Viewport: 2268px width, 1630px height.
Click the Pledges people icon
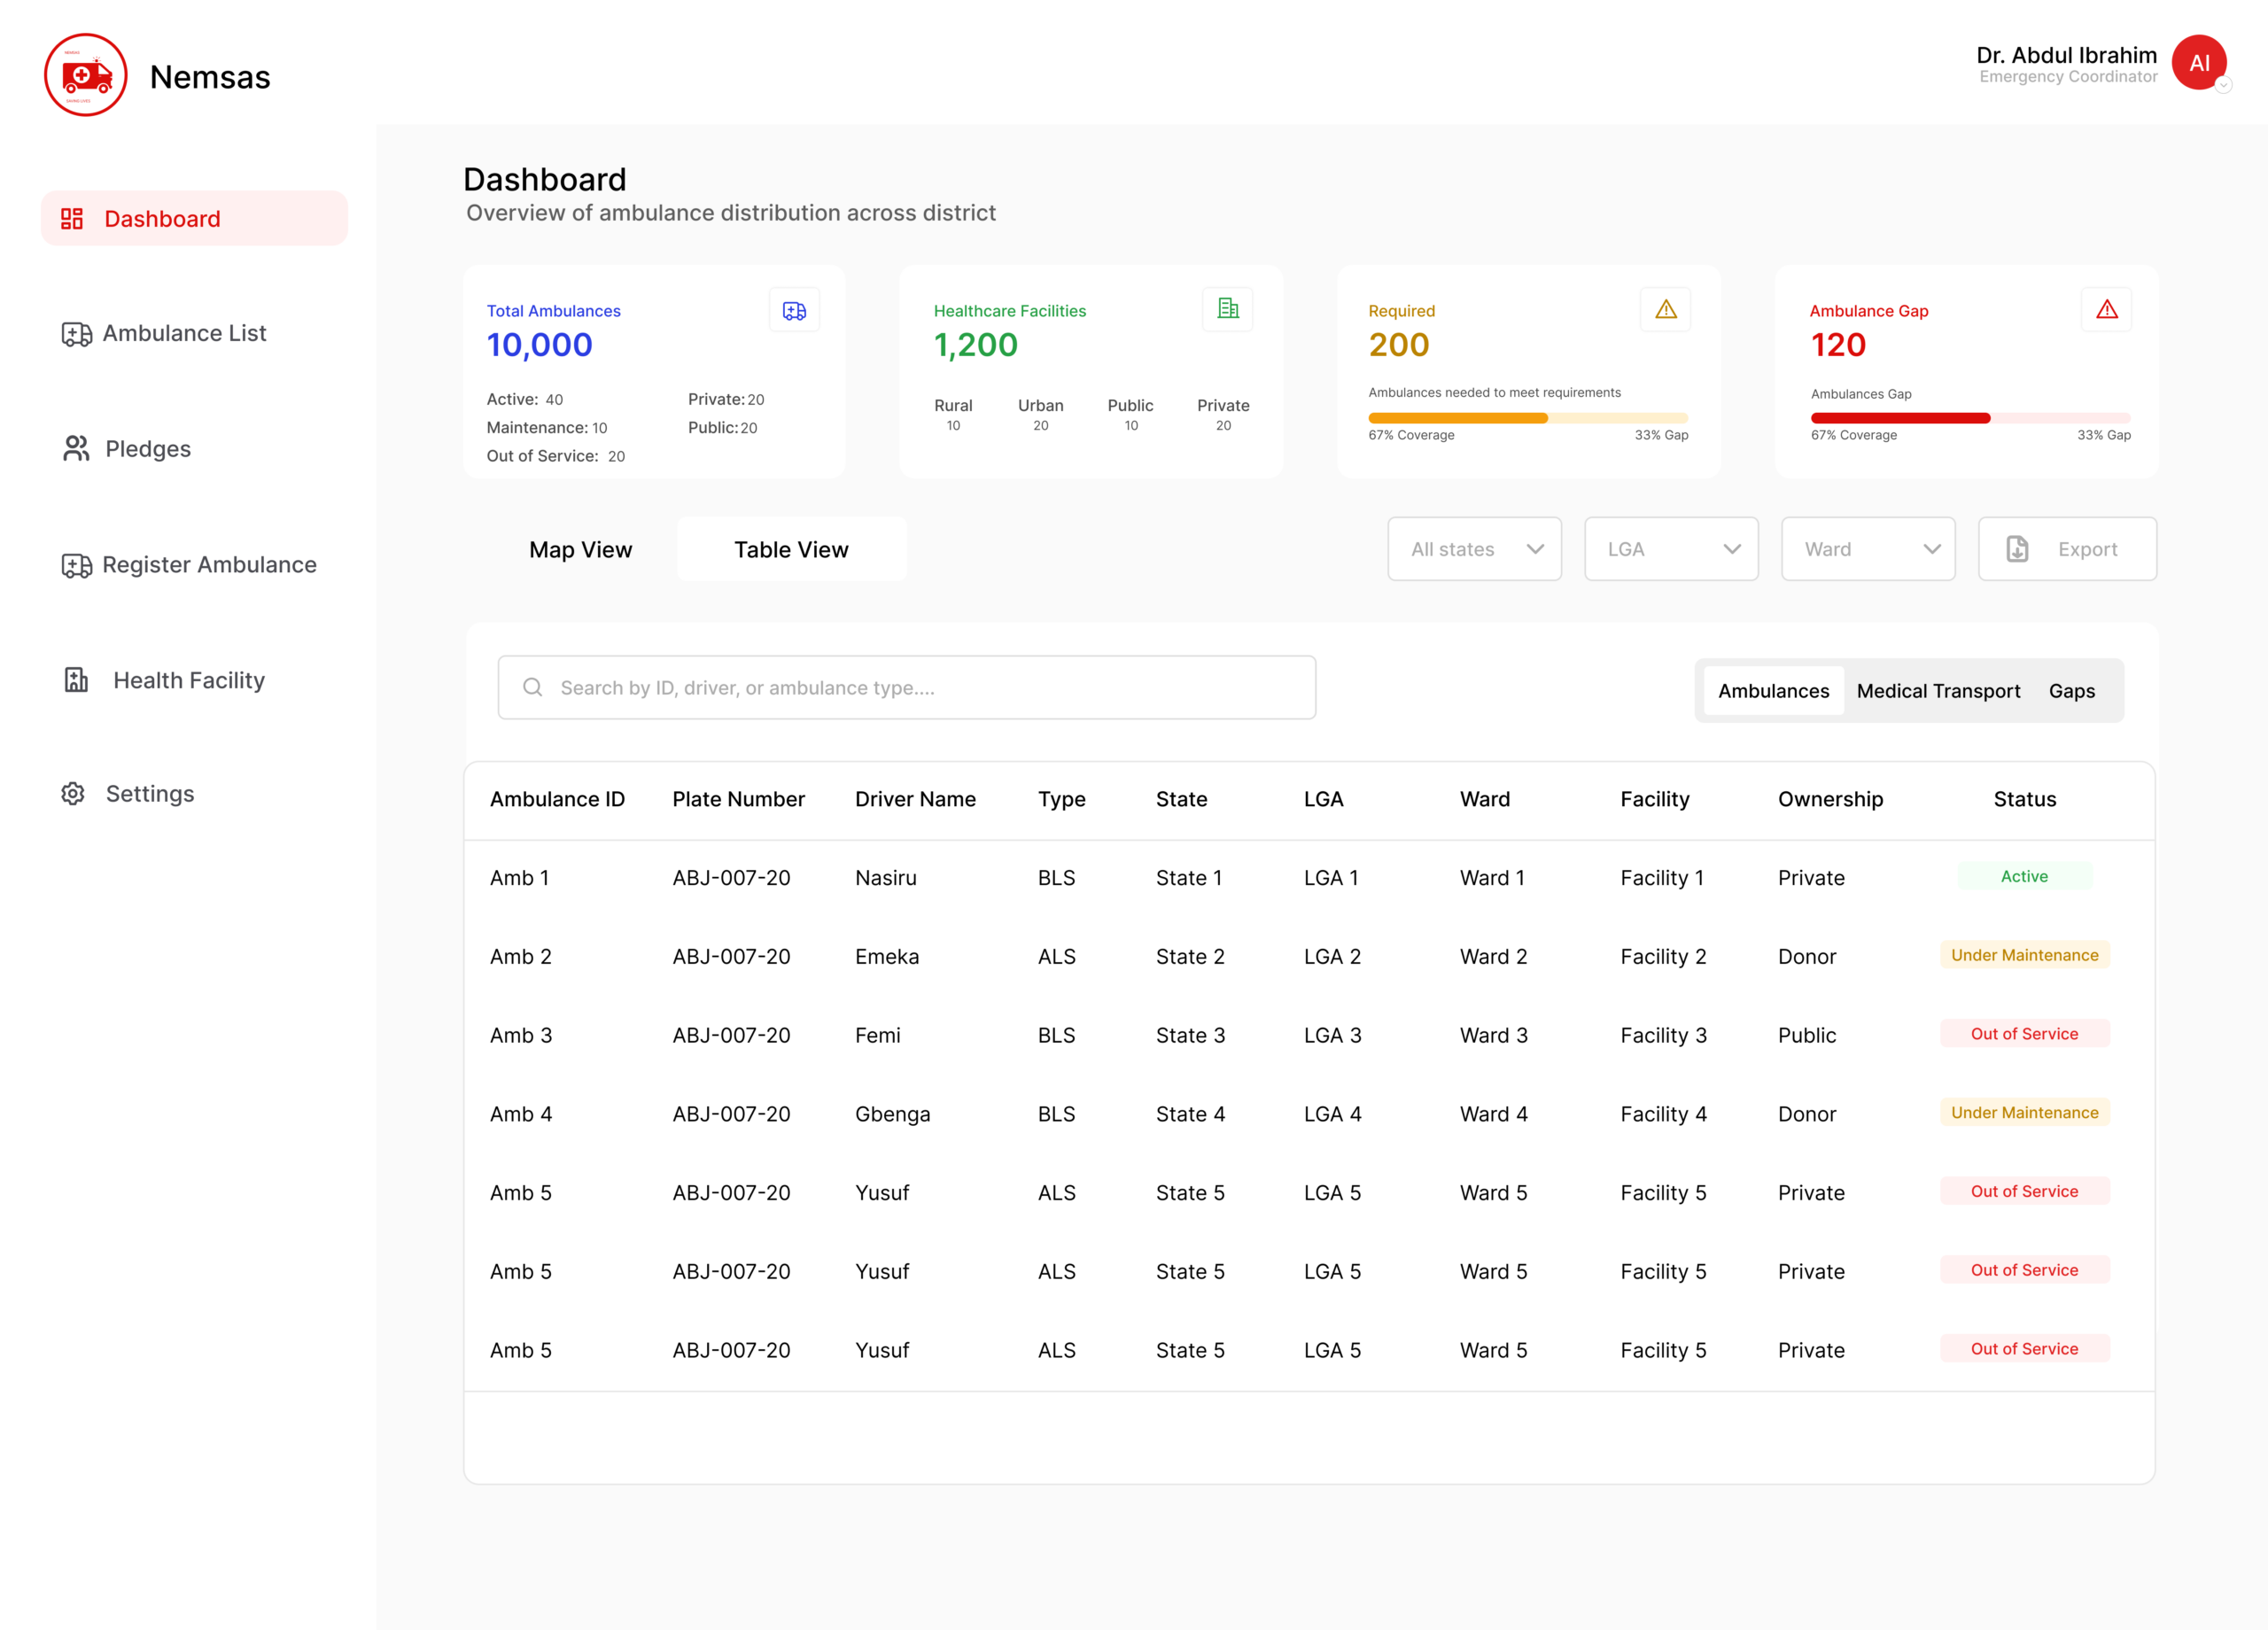click(x=76, y=449)
